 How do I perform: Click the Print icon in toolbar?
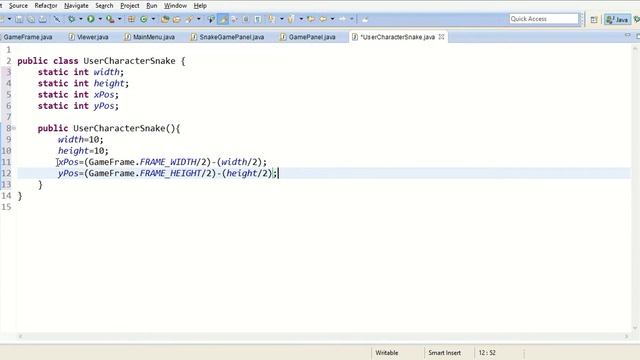(42, 19)
